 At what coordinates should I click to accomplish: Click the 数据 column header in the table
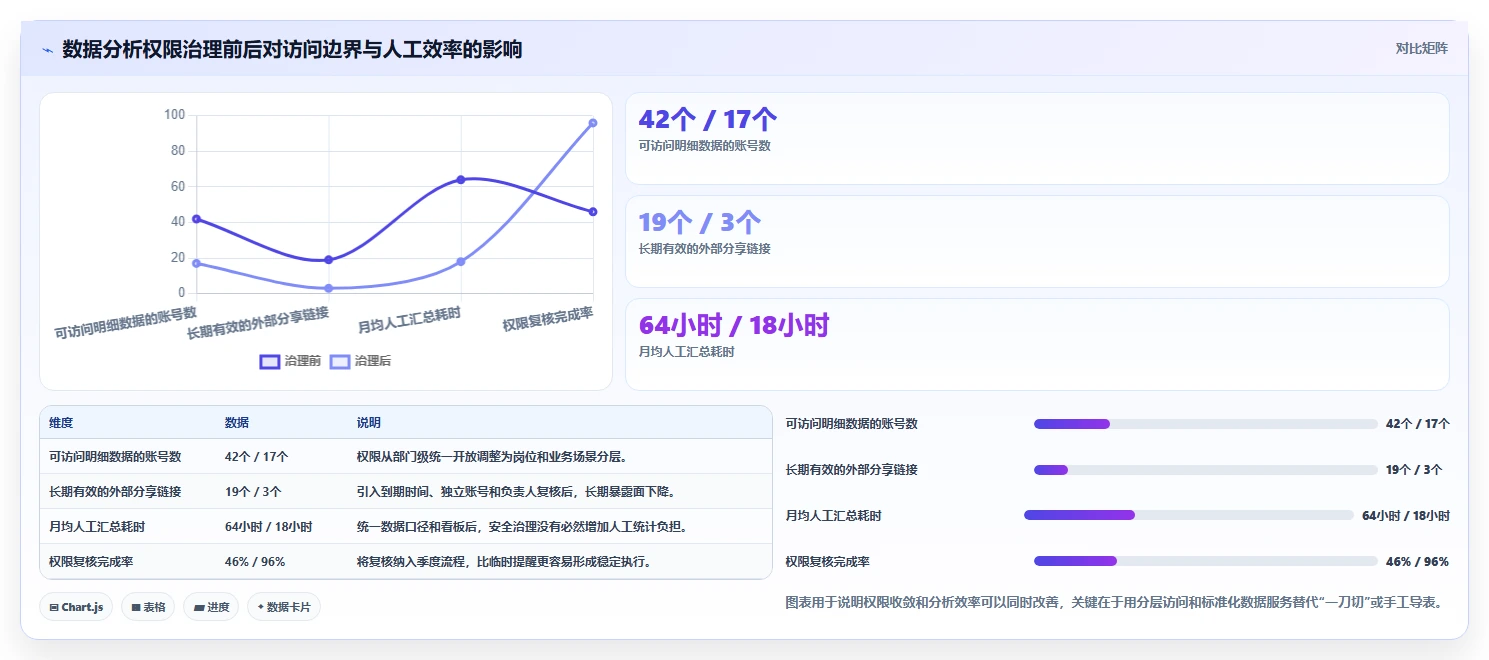[237, 423]
